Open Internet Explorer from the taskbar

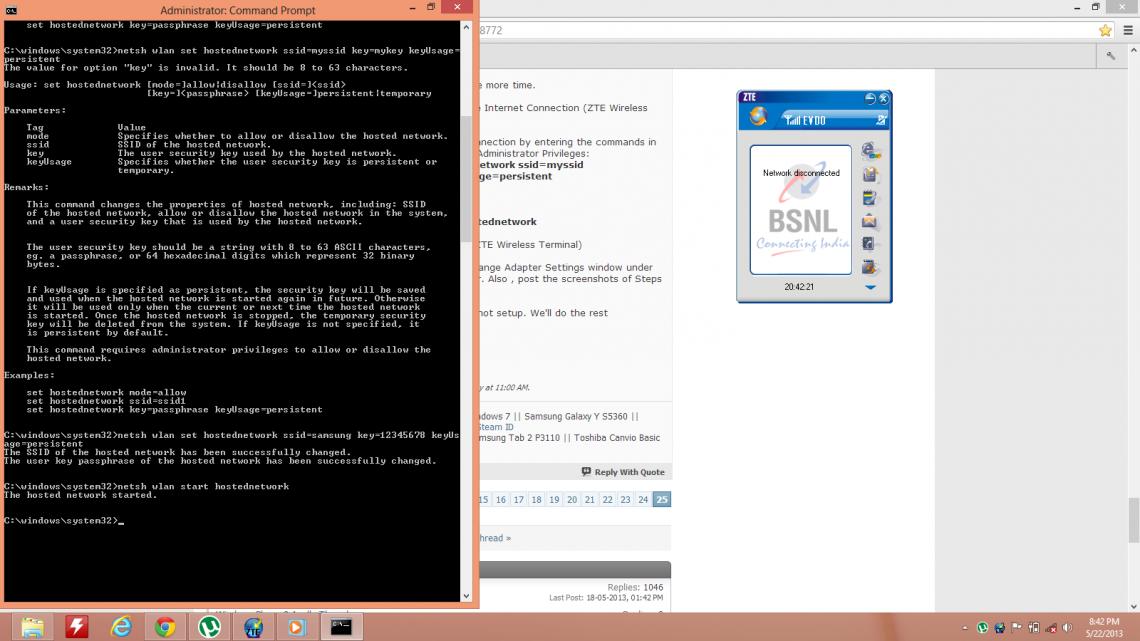tap(121, 627)
